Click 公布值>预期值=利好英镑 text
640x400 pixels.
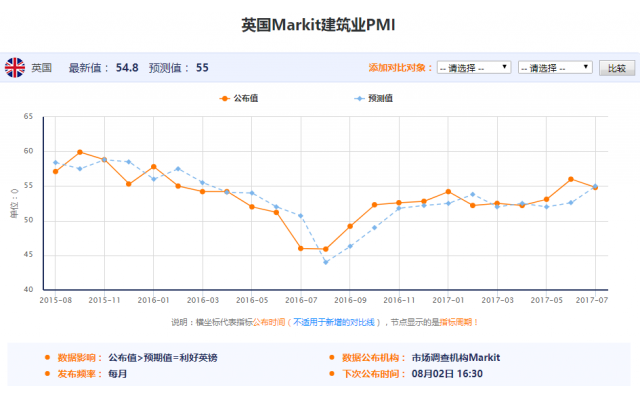click(163, 358)
